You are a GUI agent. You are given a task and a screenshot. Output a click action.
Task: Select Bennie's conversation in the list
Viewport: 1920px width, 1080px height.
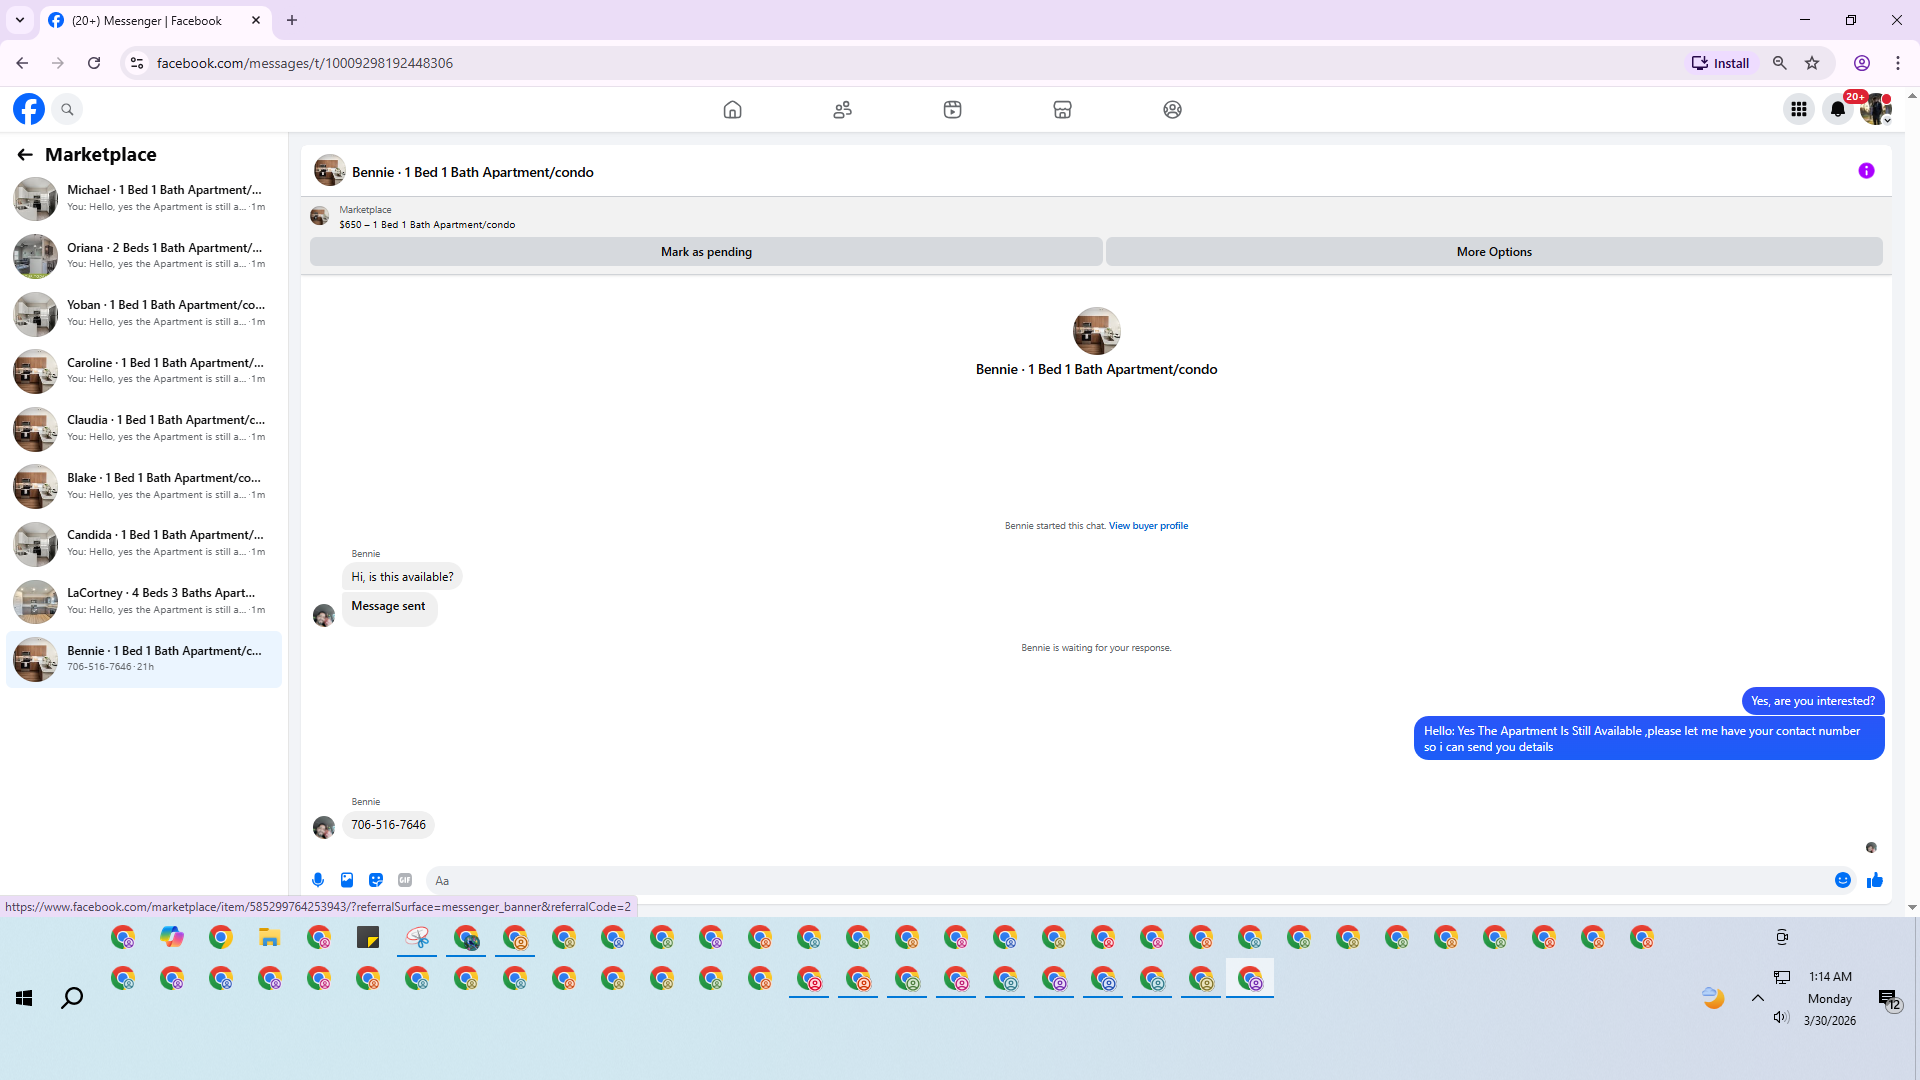click(x=144, y=659)
